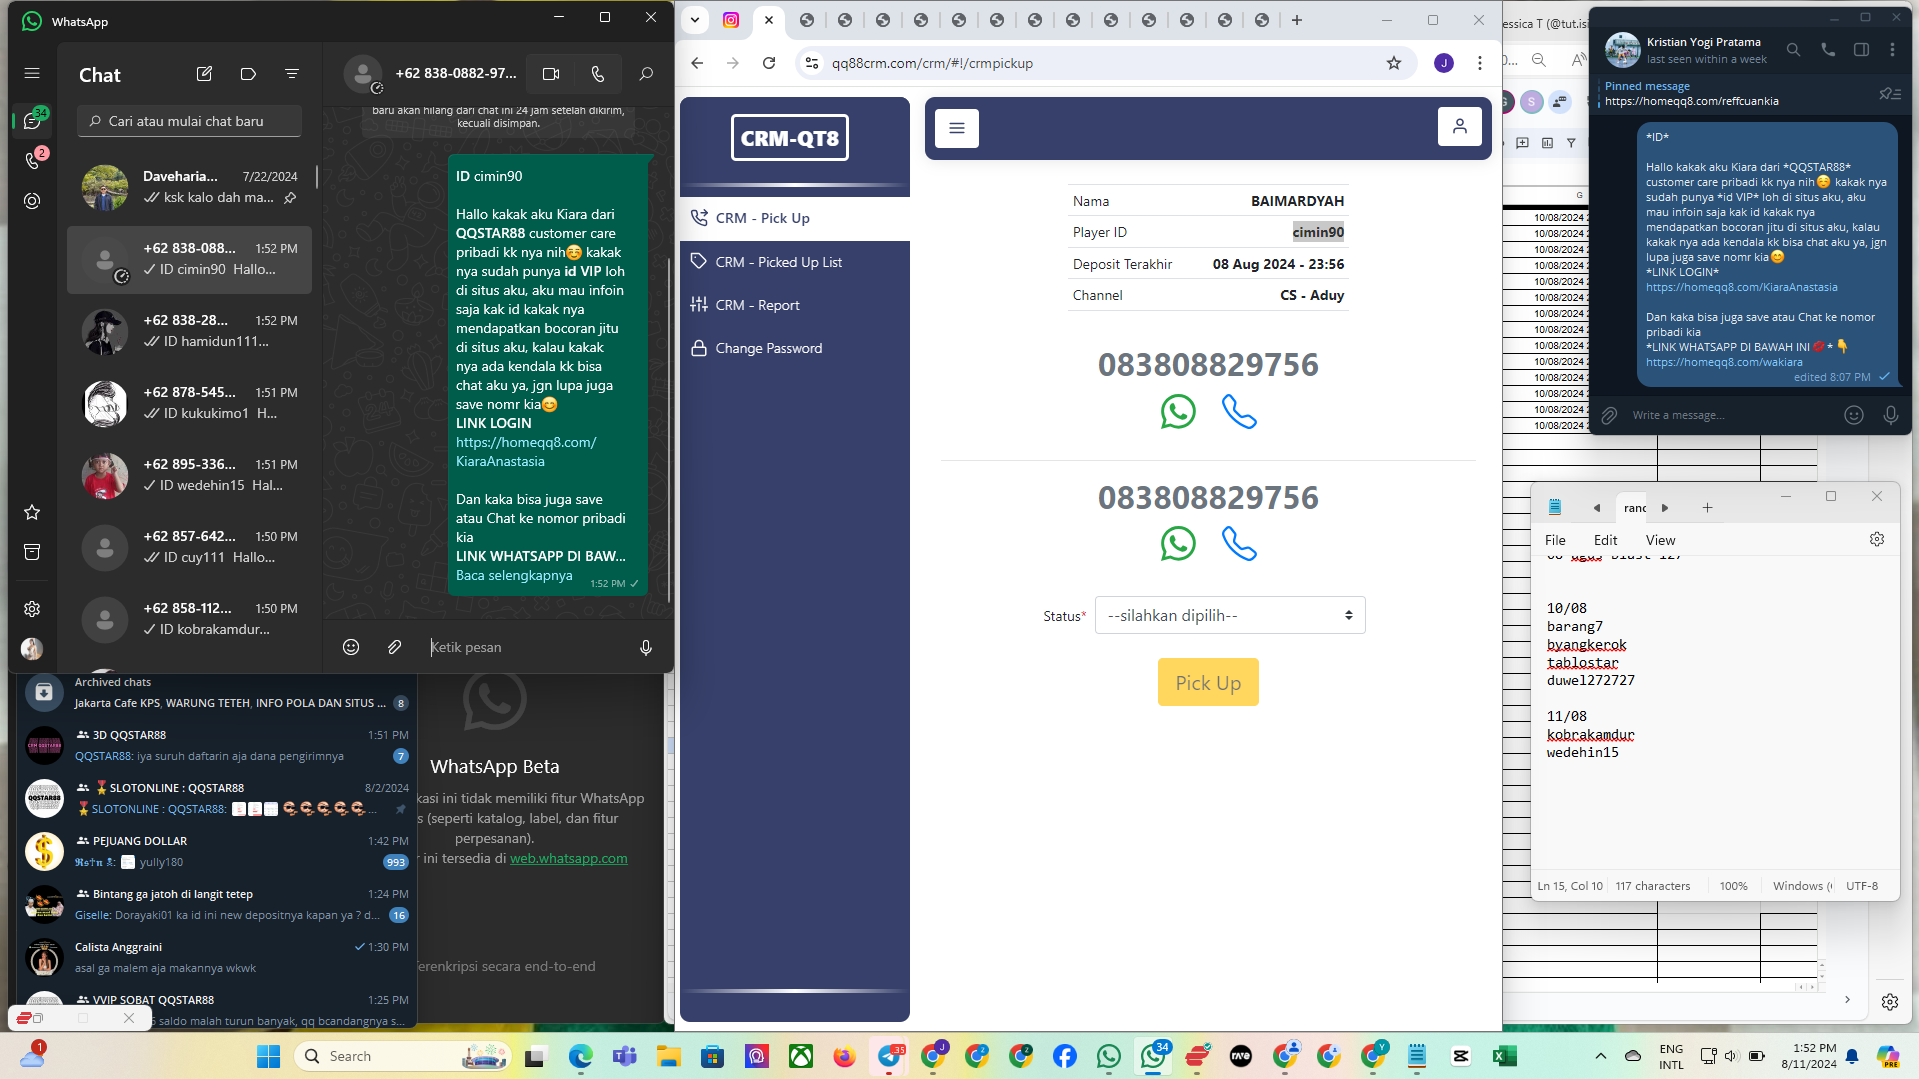
Task: Open WhatsApp Calls tab icon
Action: point(32,161)
